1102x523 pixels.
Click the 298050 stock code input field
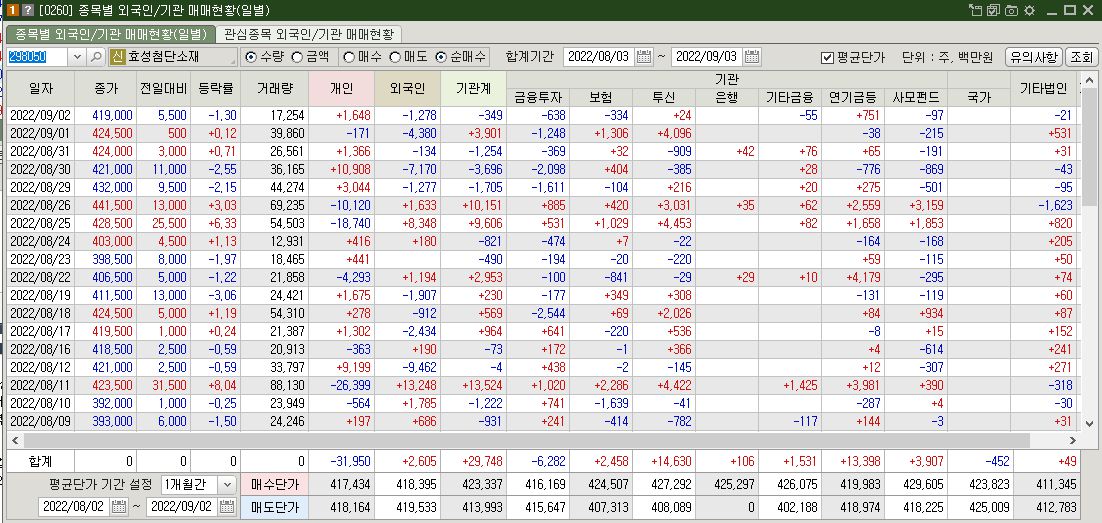click(x=37, y=57)
